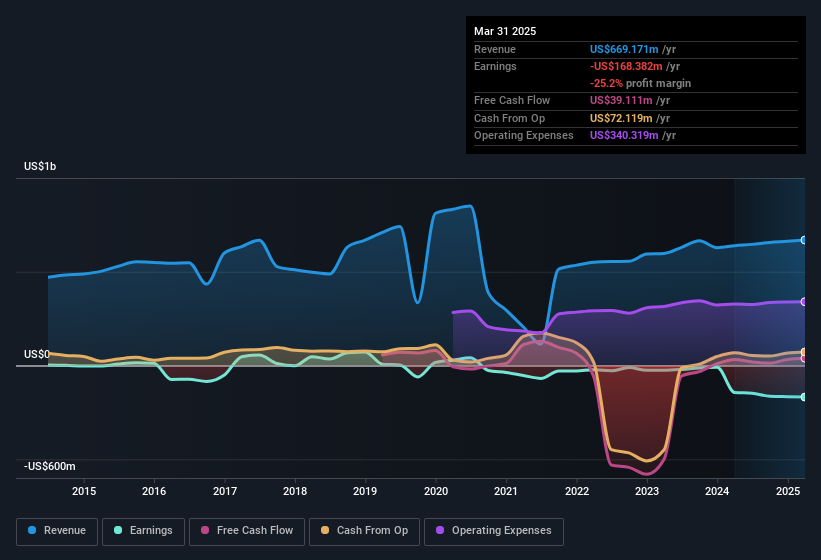821x560 pixels.
Task: Click the US$340.319m operating expenses value
Action: [x=624, y=136]
